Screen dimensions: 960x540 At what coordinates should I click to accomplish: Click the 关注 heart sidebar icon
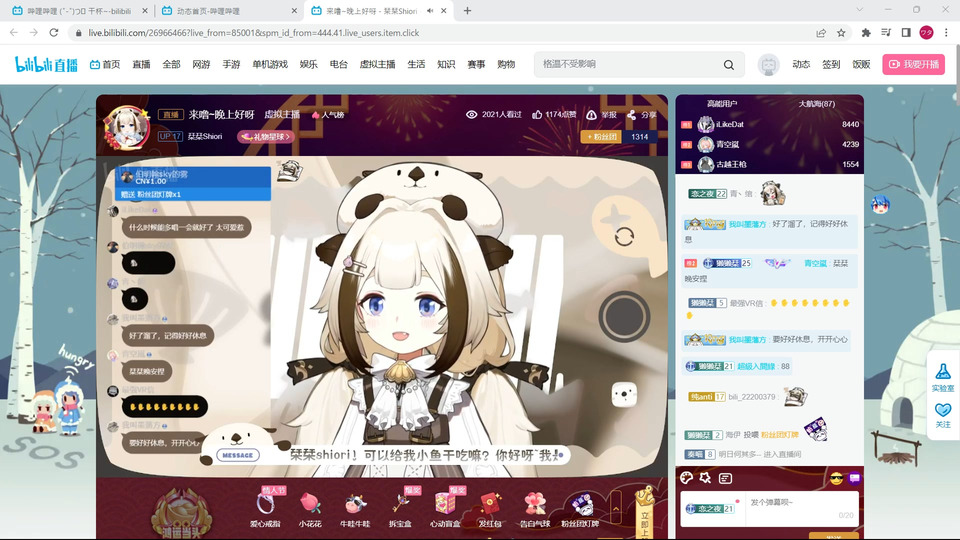pos(943,415)
